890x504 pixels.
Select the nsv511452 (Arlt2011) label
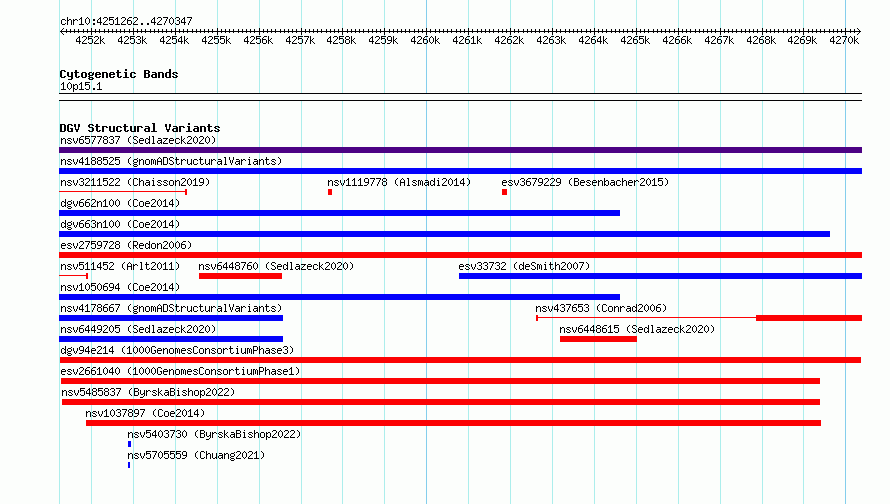point(120,266)
